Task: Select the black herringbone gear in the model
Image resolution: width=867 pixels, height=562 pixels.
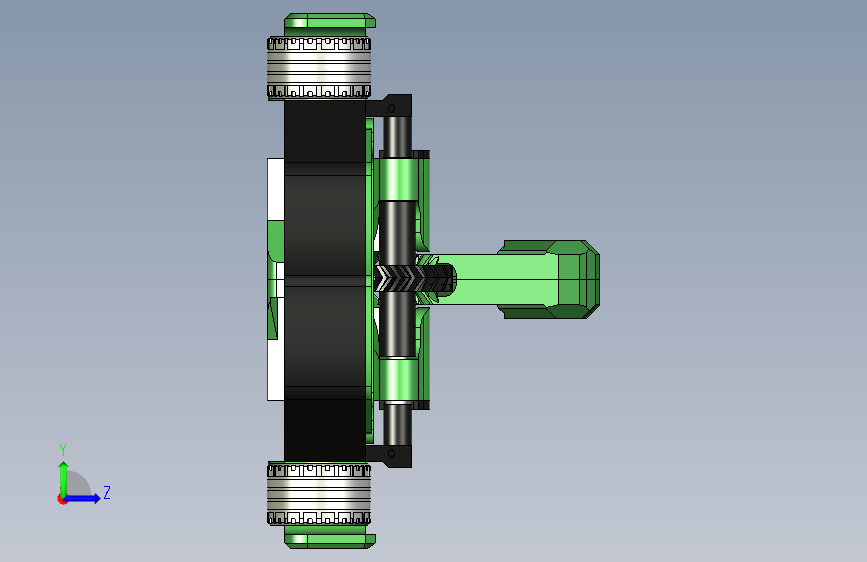Action: click(414, 279)
